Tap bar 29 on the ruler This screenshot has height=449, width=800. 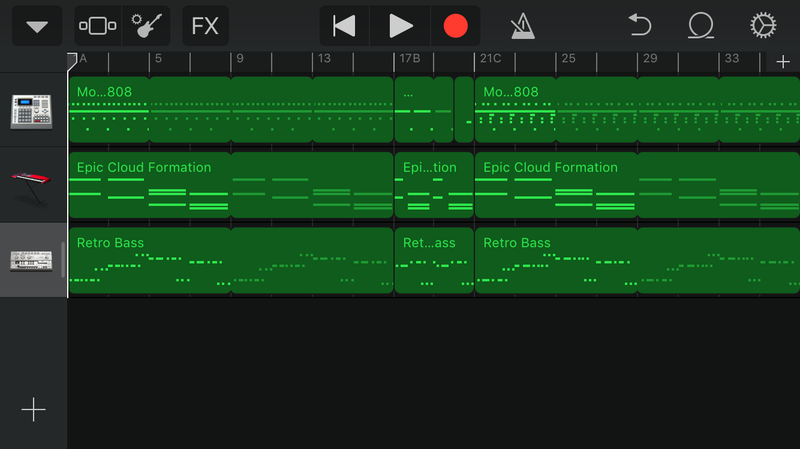click(x=650, y=59)
